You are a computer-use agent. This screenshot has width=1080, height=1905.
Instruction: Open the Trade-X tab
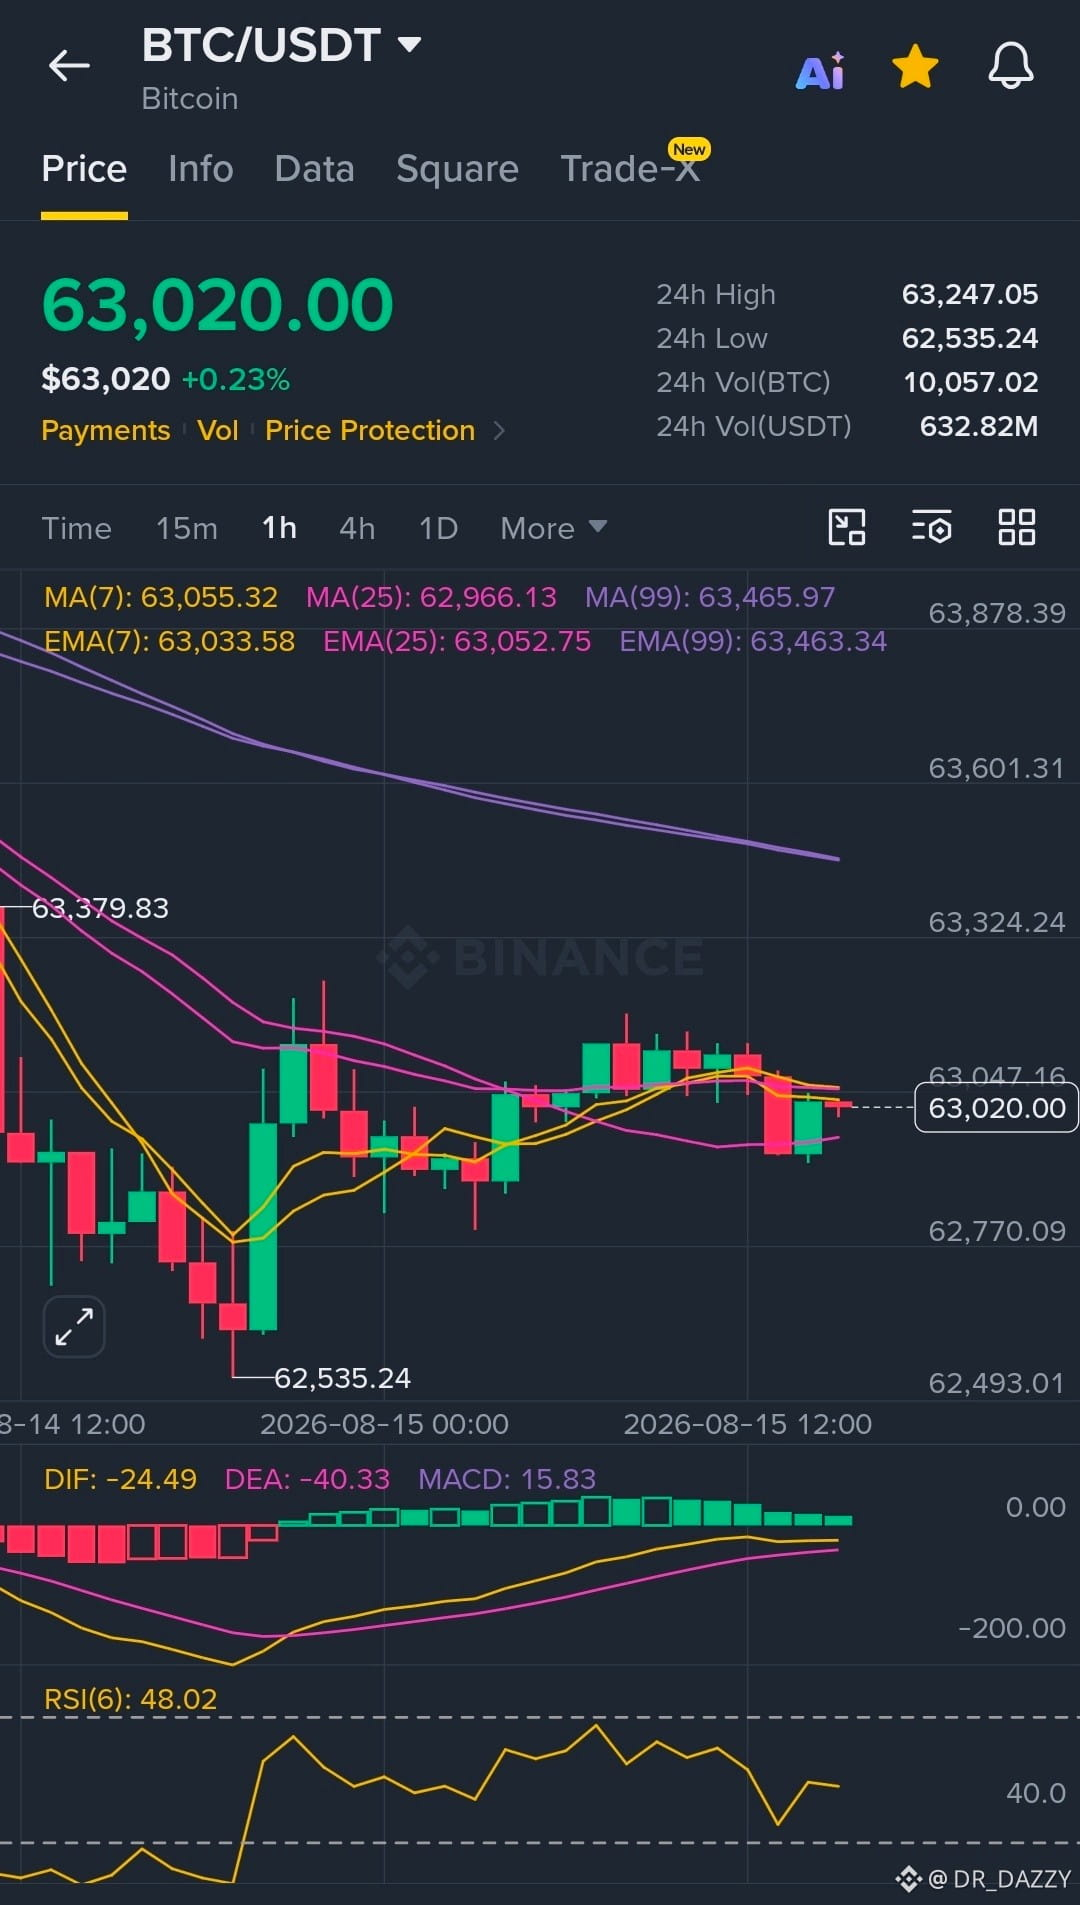(630, 169)
